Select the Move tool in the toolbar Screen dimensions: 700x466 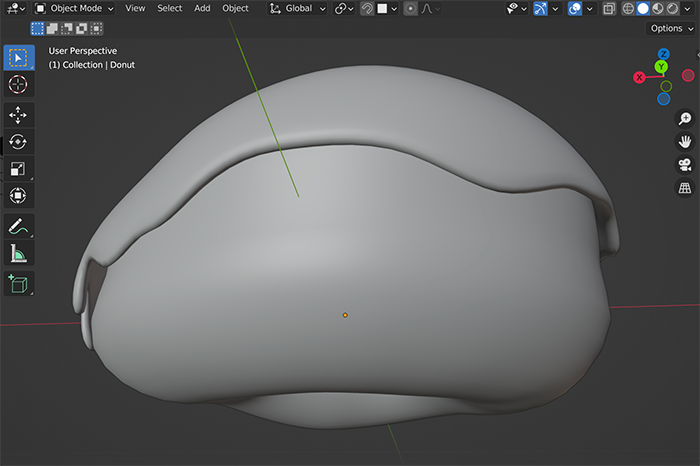[x=19, y=115]
